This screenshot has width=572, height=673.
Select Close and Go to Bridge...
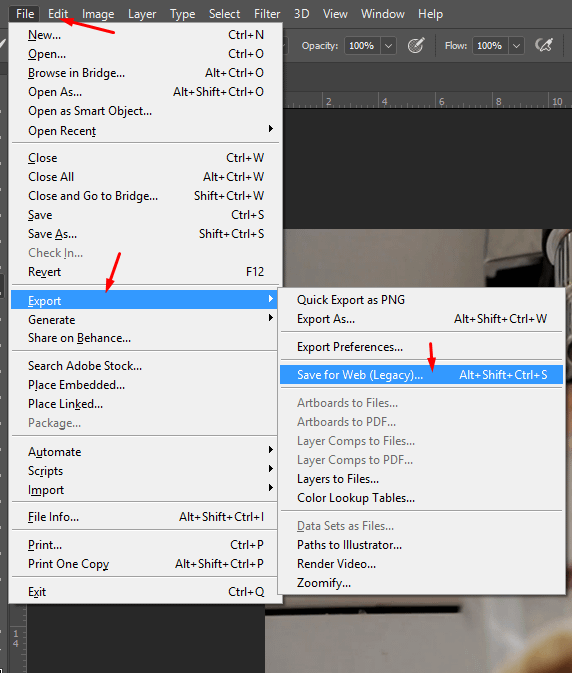point(146,196)
